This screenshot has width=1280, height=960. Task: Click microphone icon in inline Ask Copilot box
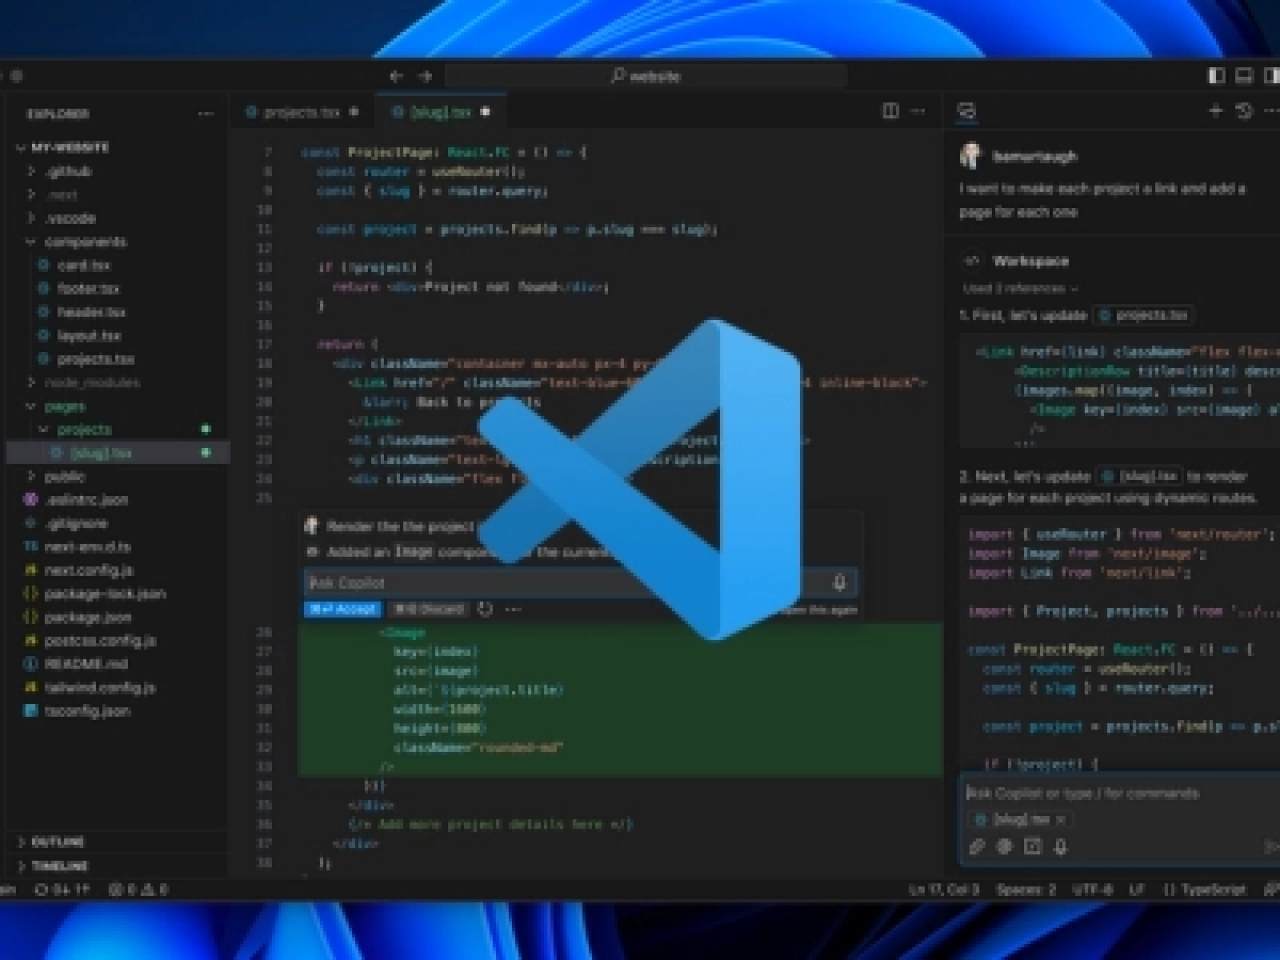tap(839, 582)
